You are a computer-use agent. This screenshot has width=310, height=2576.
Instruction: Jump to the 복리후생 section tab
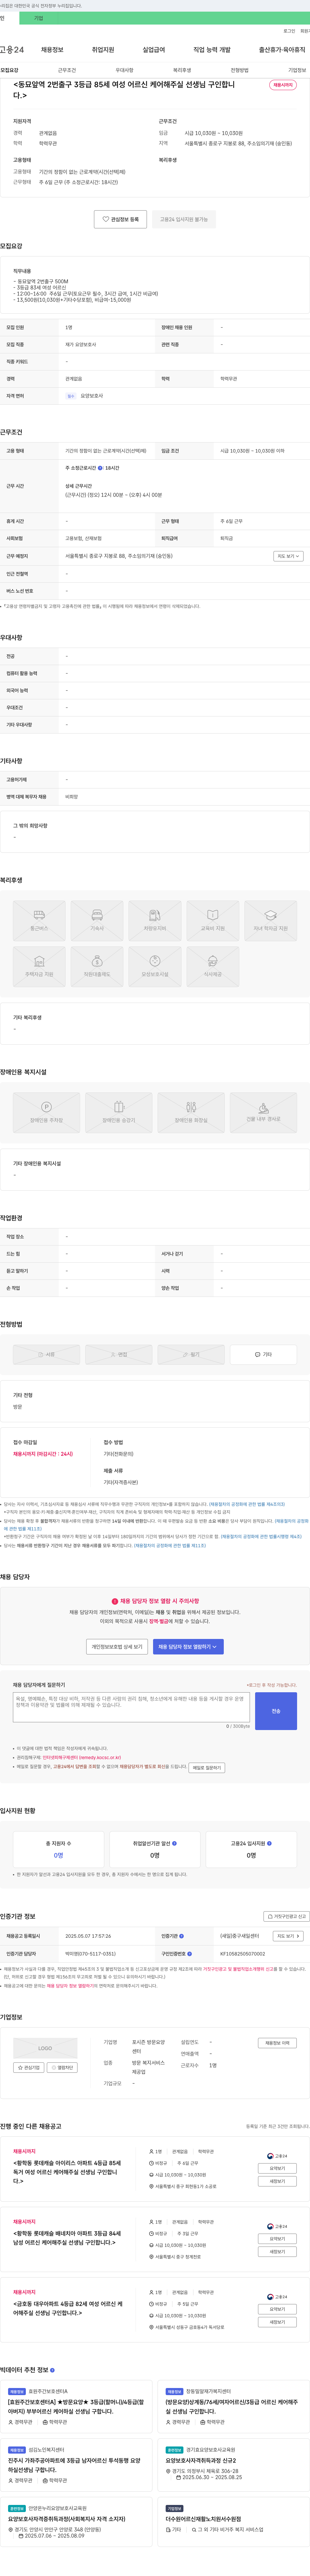click(x=182, y=70)
